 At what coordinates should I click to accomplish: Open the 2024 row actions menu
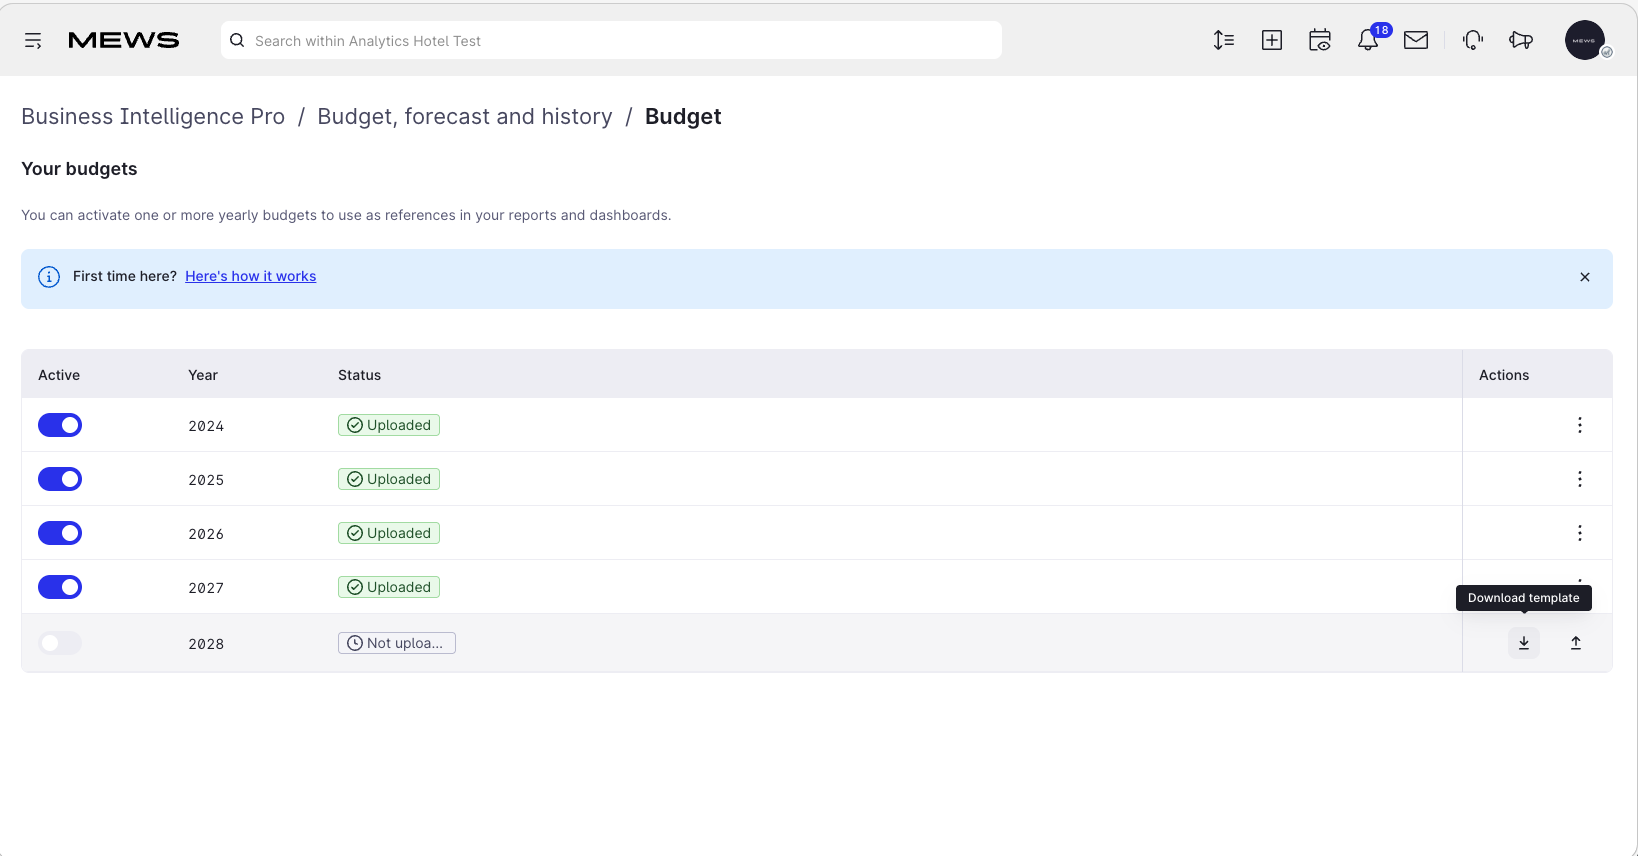[1580, 425]
